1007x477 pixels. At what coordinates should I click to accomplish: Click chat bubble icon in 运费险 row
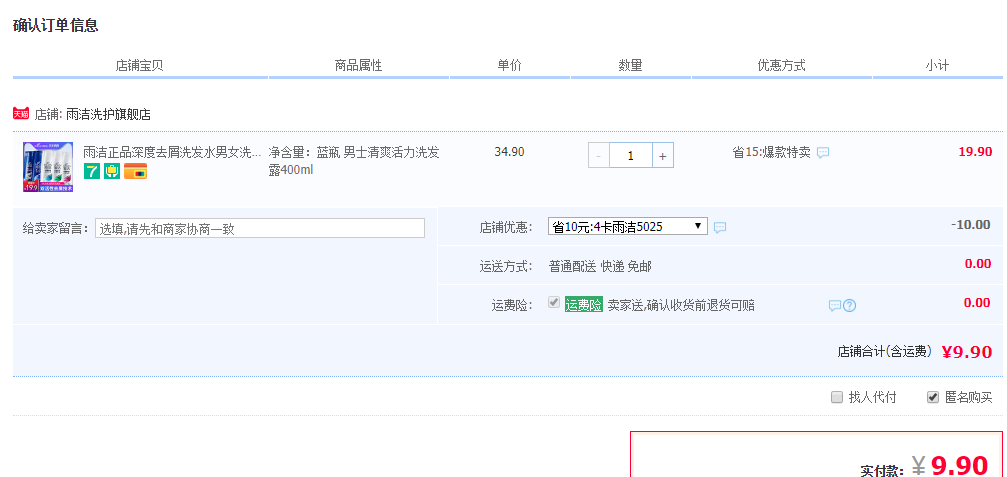tap(834, 306)
